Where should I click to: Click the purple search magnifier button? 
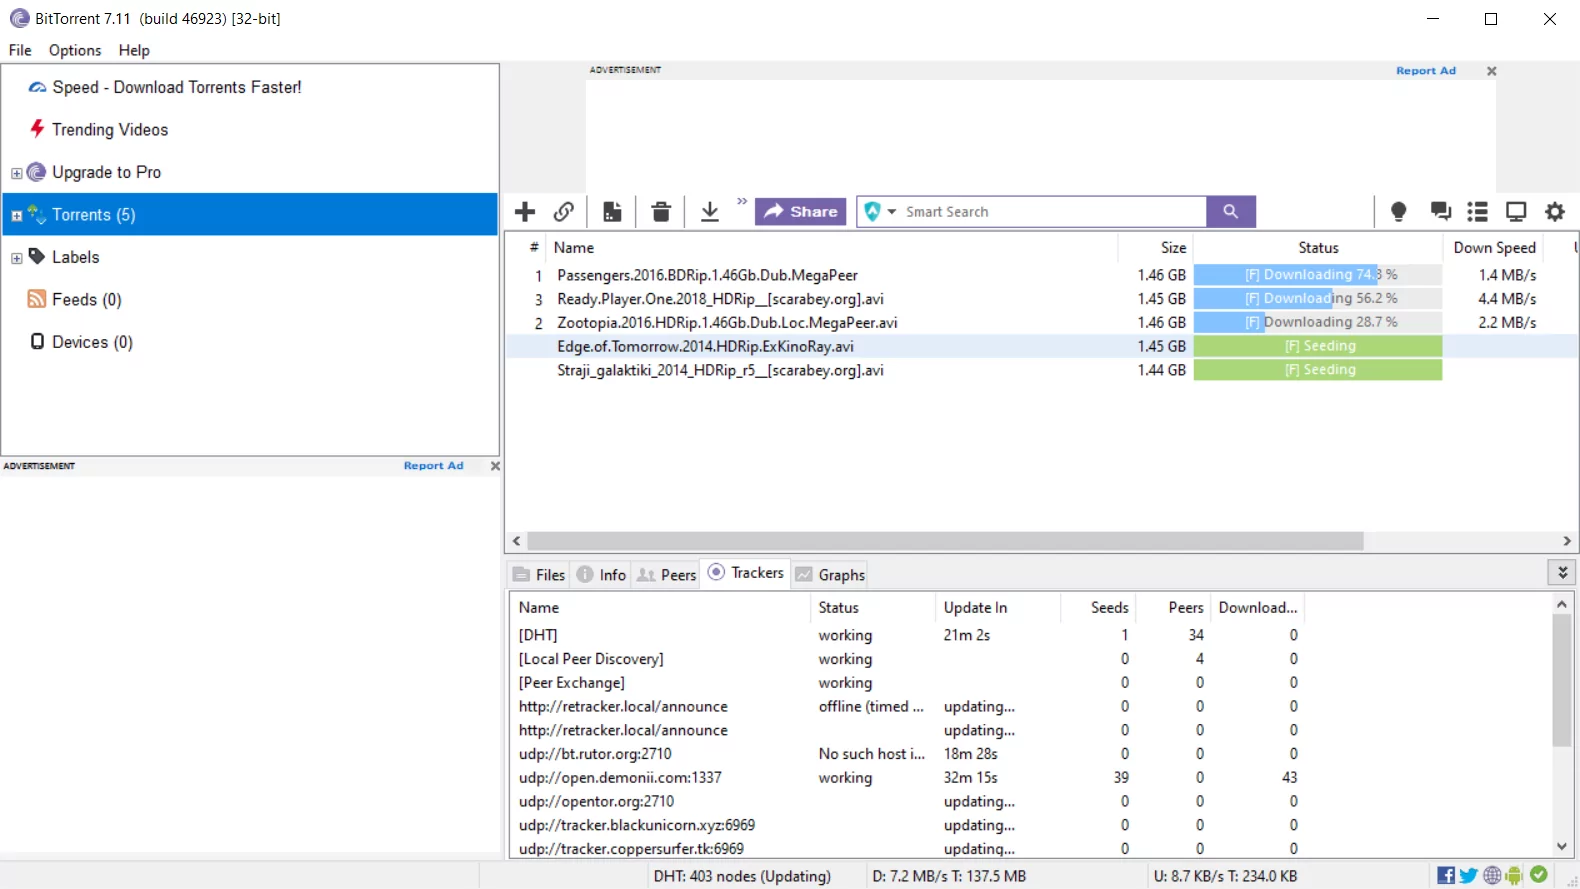[x=1231, y=212]
